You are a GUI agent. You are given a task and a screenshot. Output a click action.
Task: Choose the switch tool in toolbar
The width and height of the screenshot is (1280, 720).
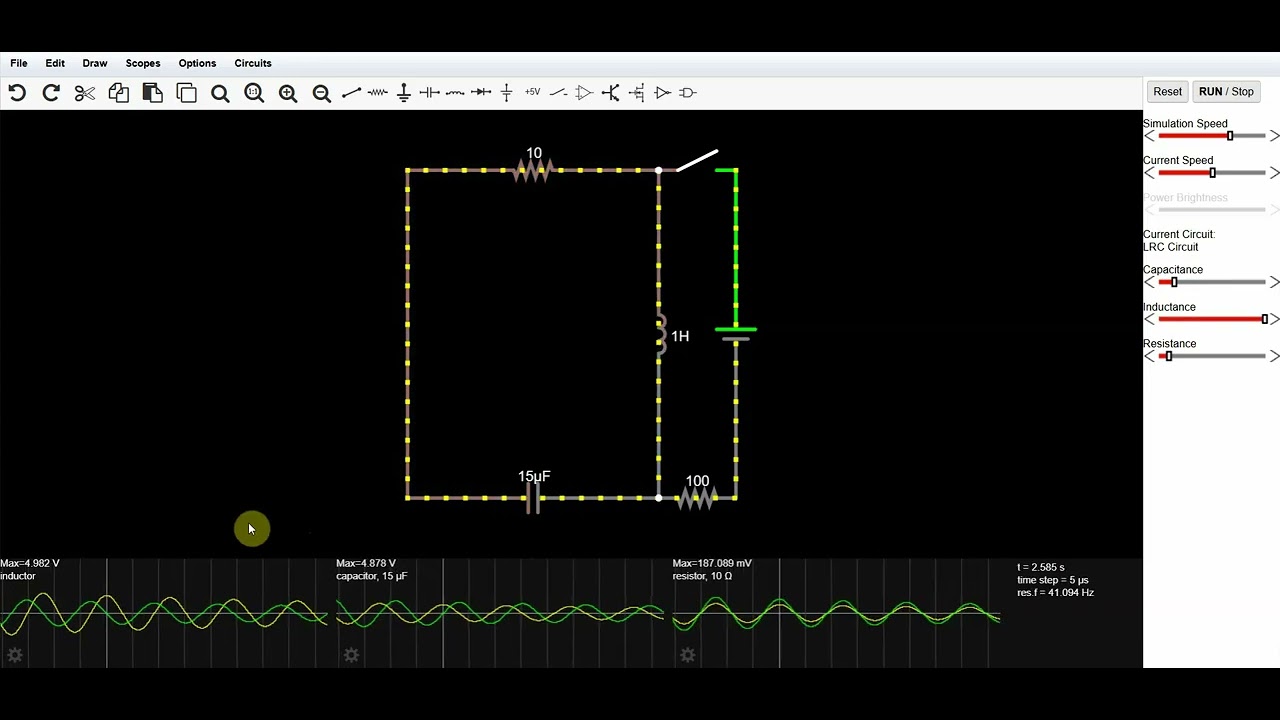(x=559, y=93)
